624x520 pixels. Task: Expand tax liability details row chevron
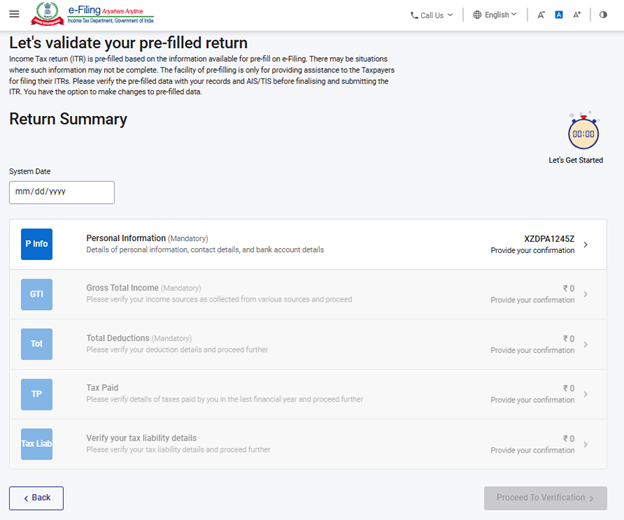coord(585,444)
